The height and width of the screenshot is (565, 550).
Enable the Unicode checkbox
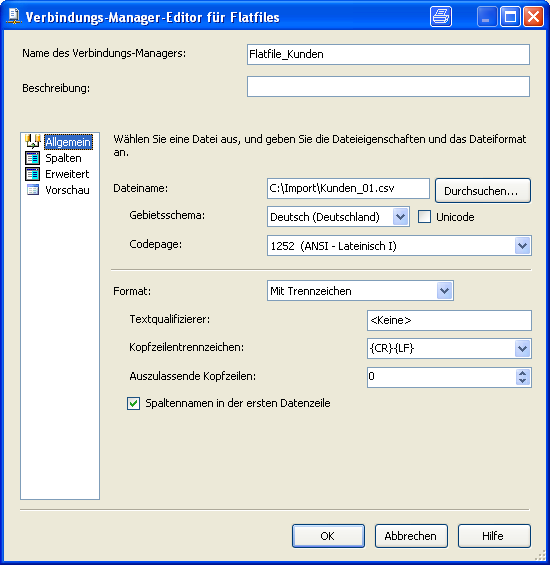[x=424, y=217]
